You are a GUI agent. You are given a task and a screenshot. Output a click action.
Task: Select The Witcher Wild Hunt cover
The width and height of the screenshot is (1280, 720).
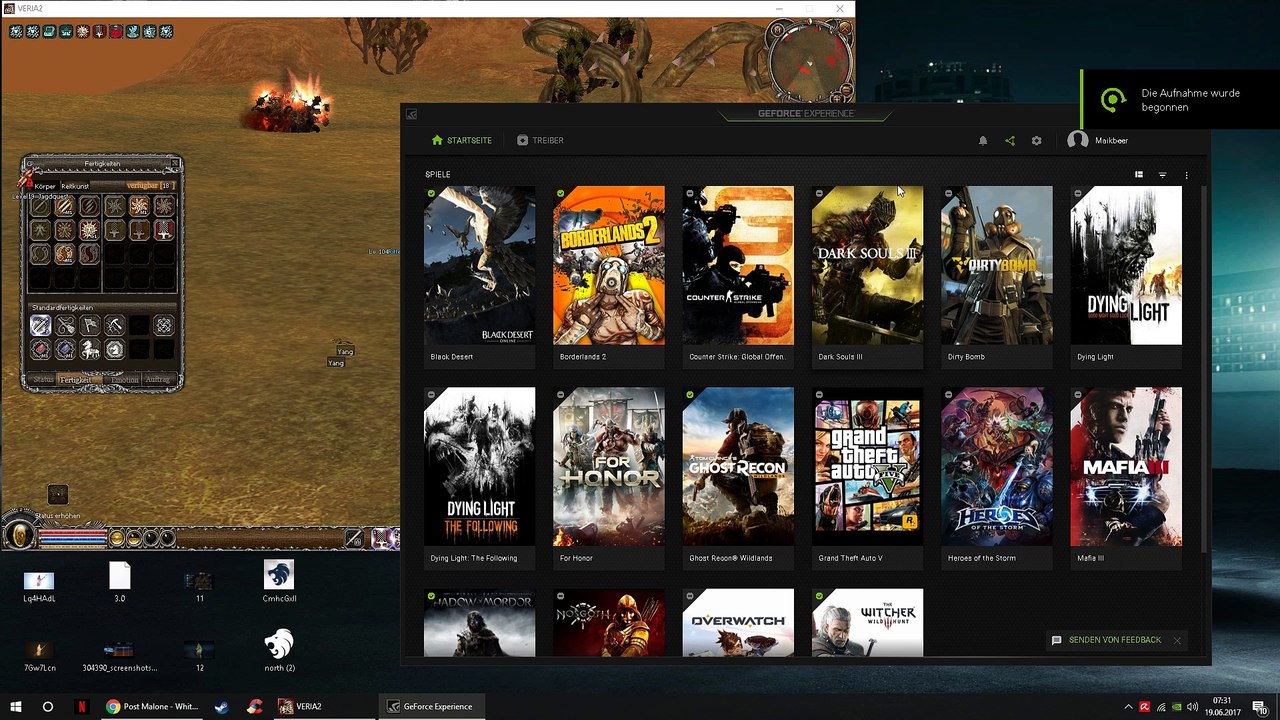pos(867,623)
